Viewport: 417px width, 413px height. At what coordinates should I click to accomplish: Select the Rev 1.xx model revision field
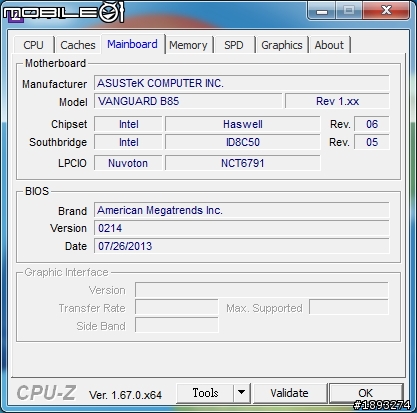point(337,101)
